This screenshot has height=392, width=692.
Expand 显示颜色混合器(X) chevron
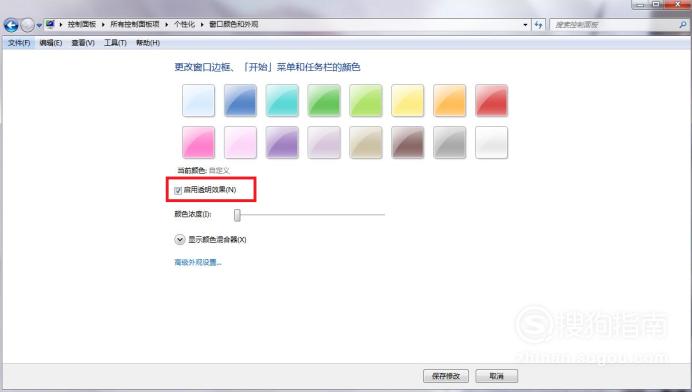[x=180, y=240]
